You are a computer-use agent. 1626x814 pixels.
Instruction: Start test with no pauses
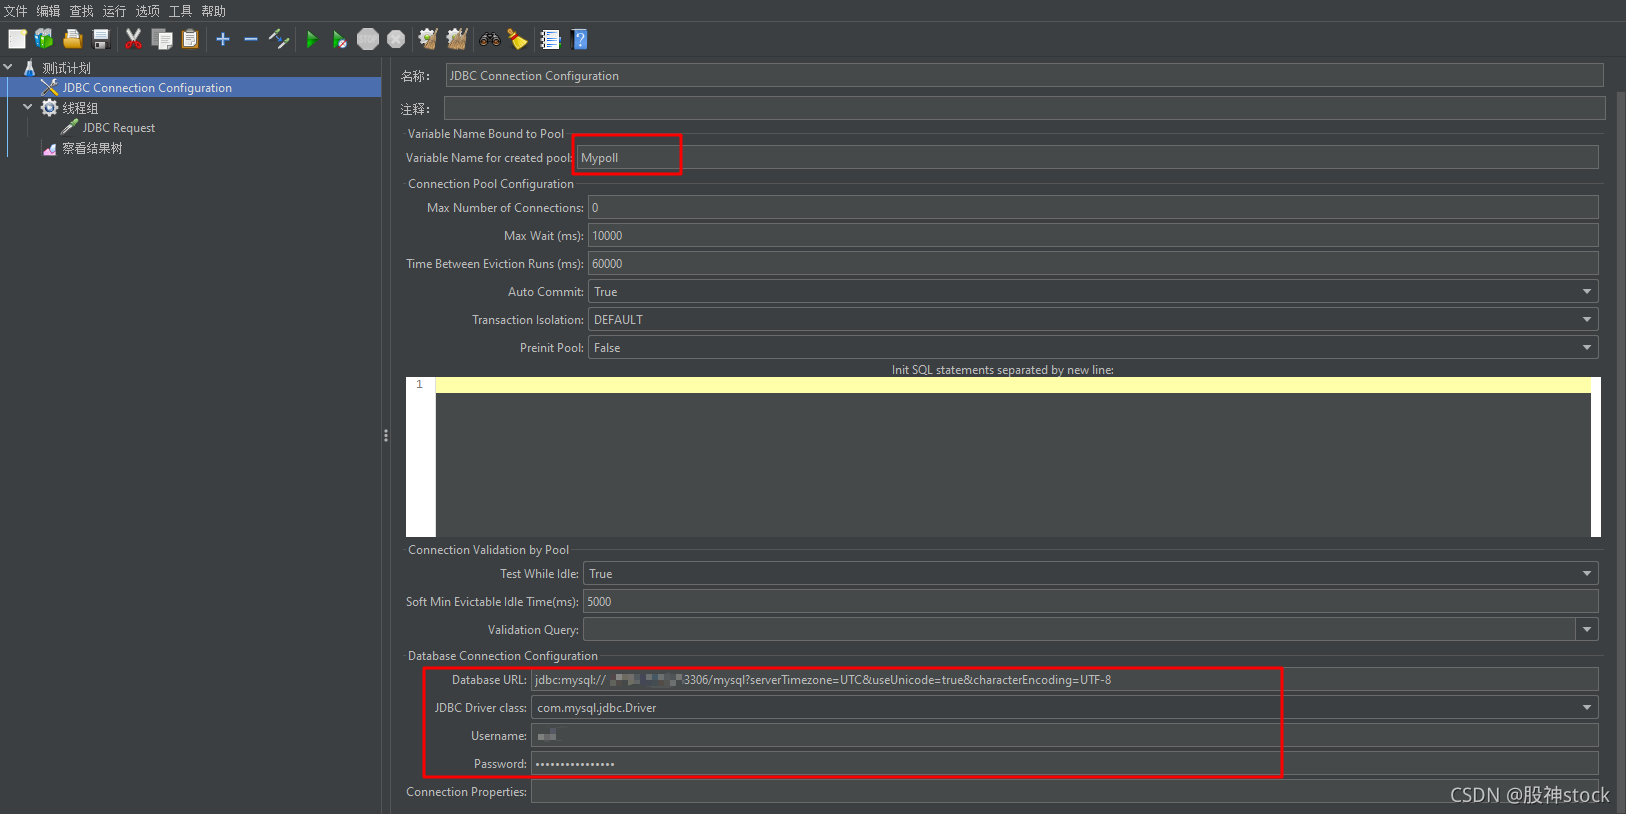tap(340, 39)
